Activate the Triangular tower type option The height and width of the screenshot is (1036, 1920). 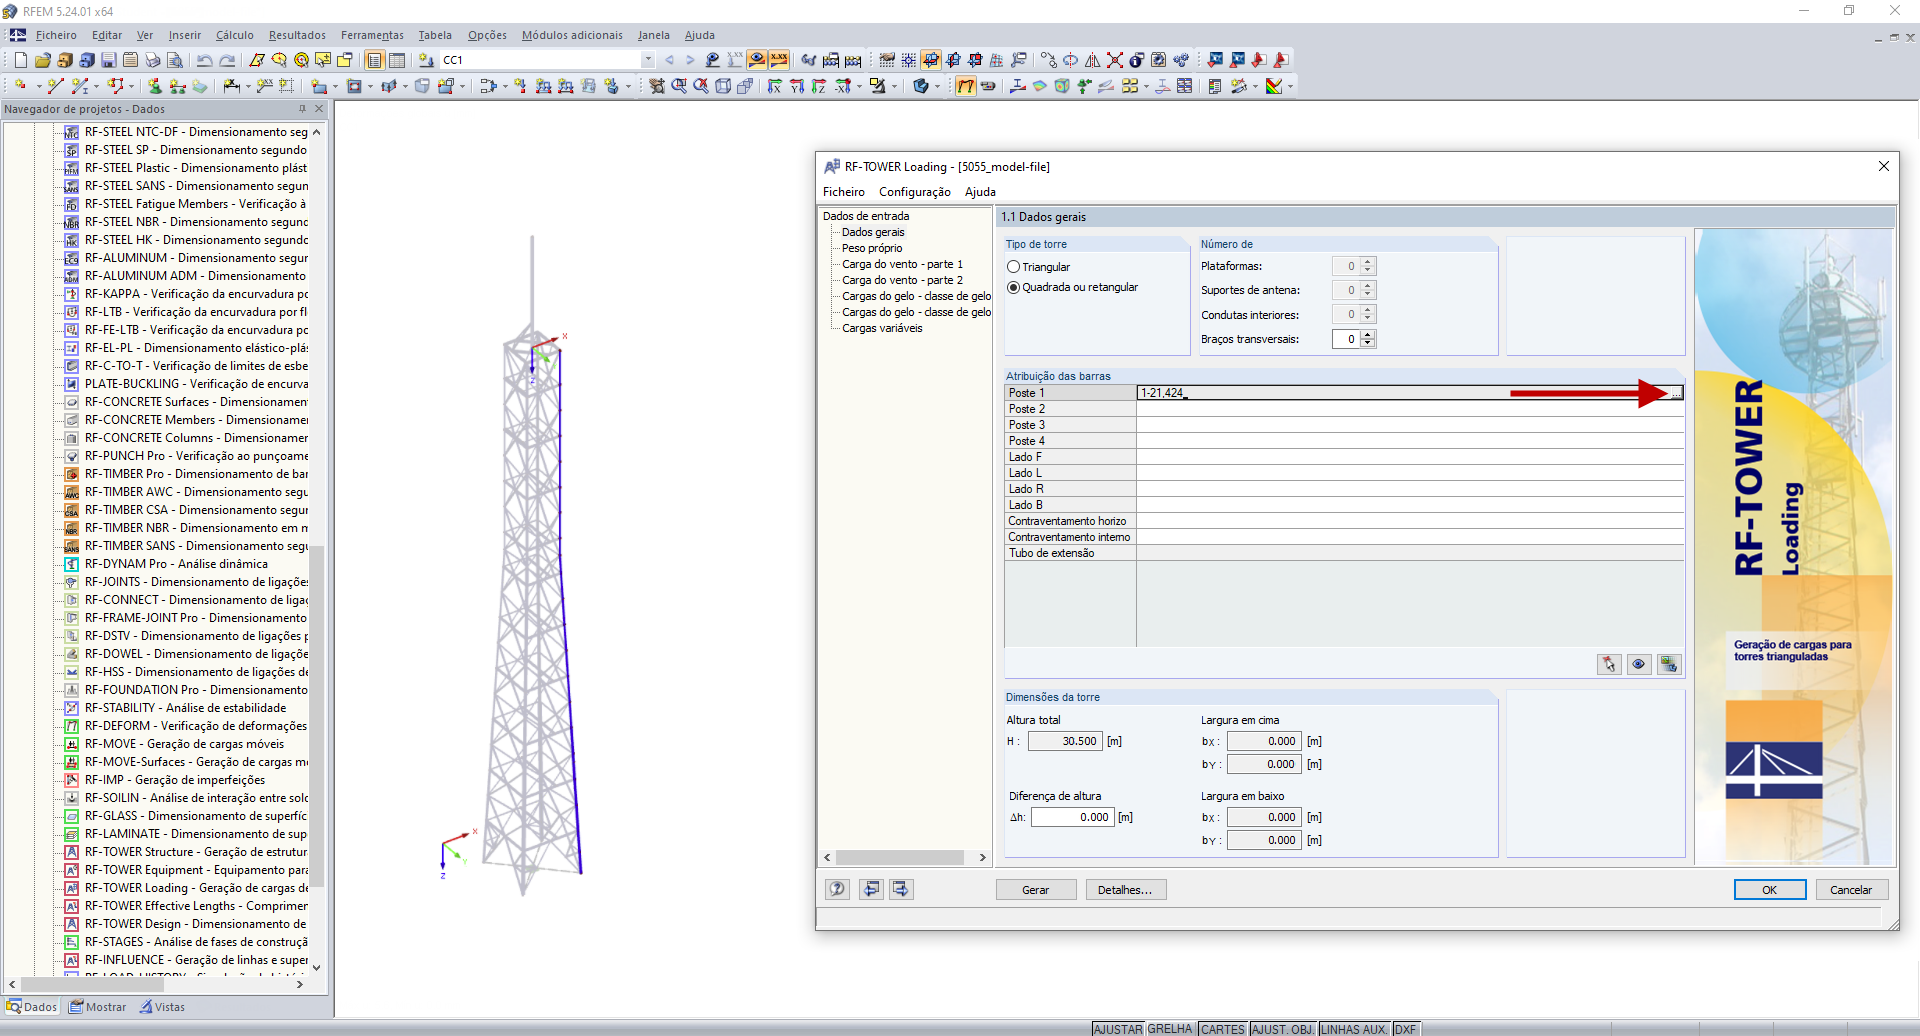click(1013, 266)
